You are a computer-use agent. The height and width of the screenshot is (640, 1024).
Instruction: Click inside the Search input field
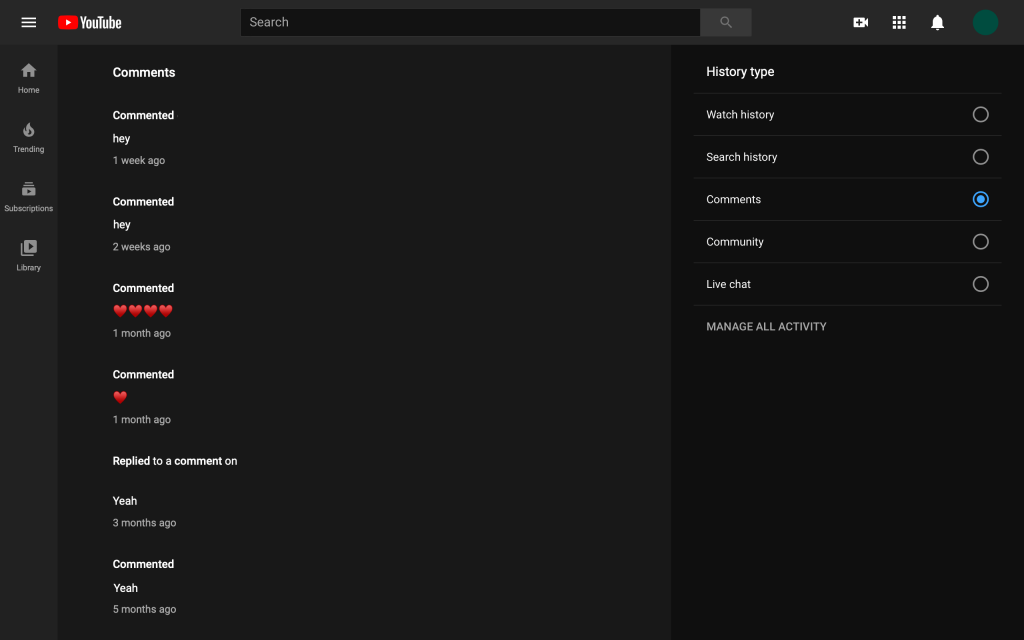click(470, 22)
